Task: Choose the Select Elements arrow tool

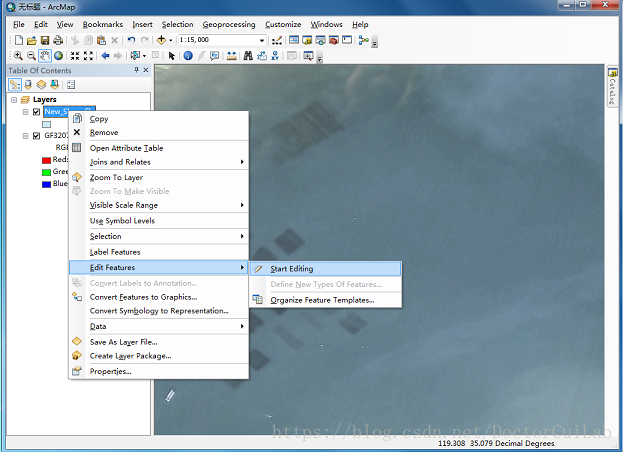Action: pos(172,56)
